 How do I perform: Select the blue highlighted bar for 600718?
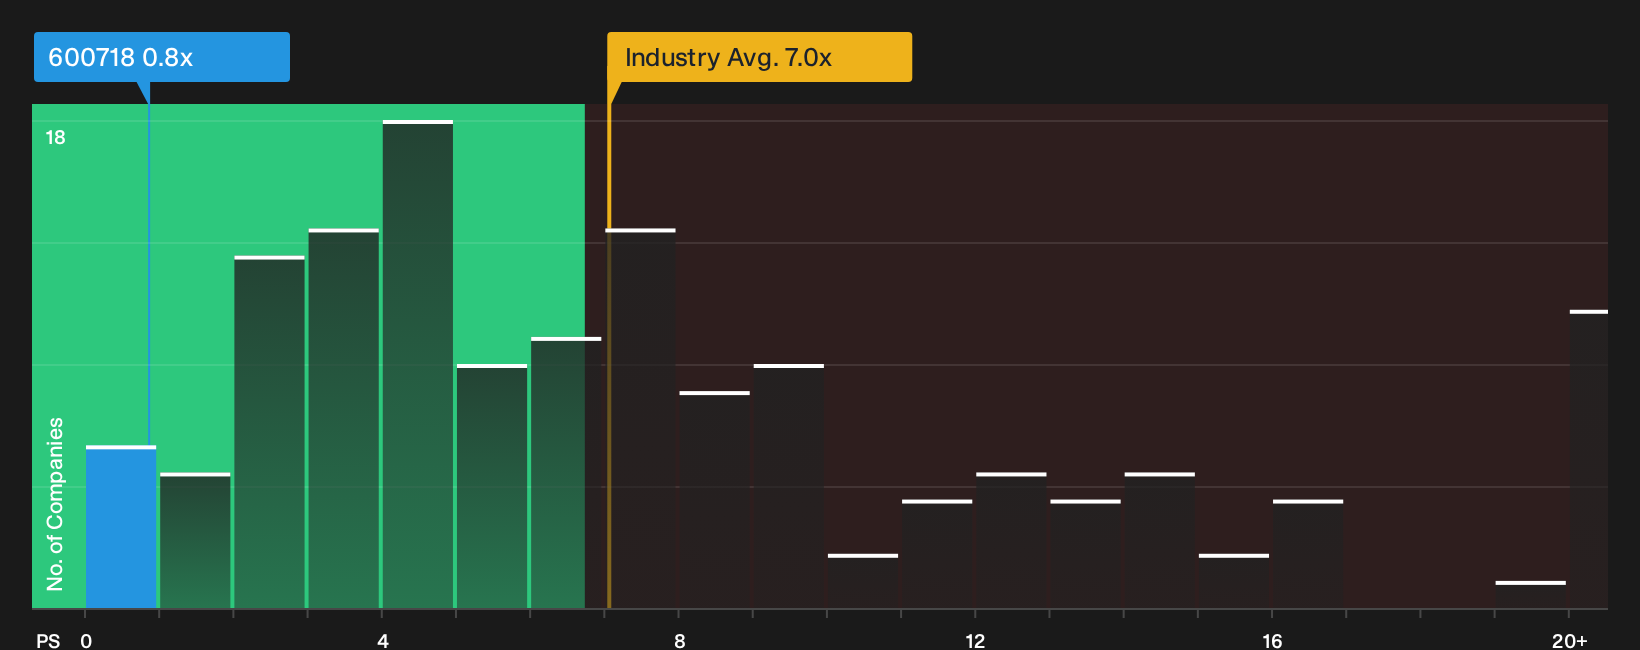tap(121, 527)
